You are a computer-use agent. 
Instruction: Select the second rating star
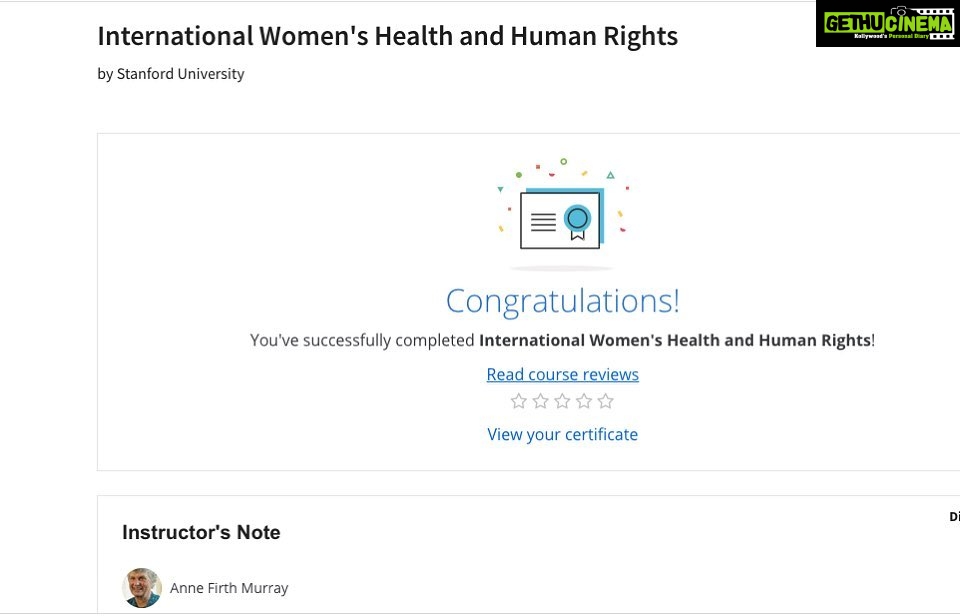[541, 402]
